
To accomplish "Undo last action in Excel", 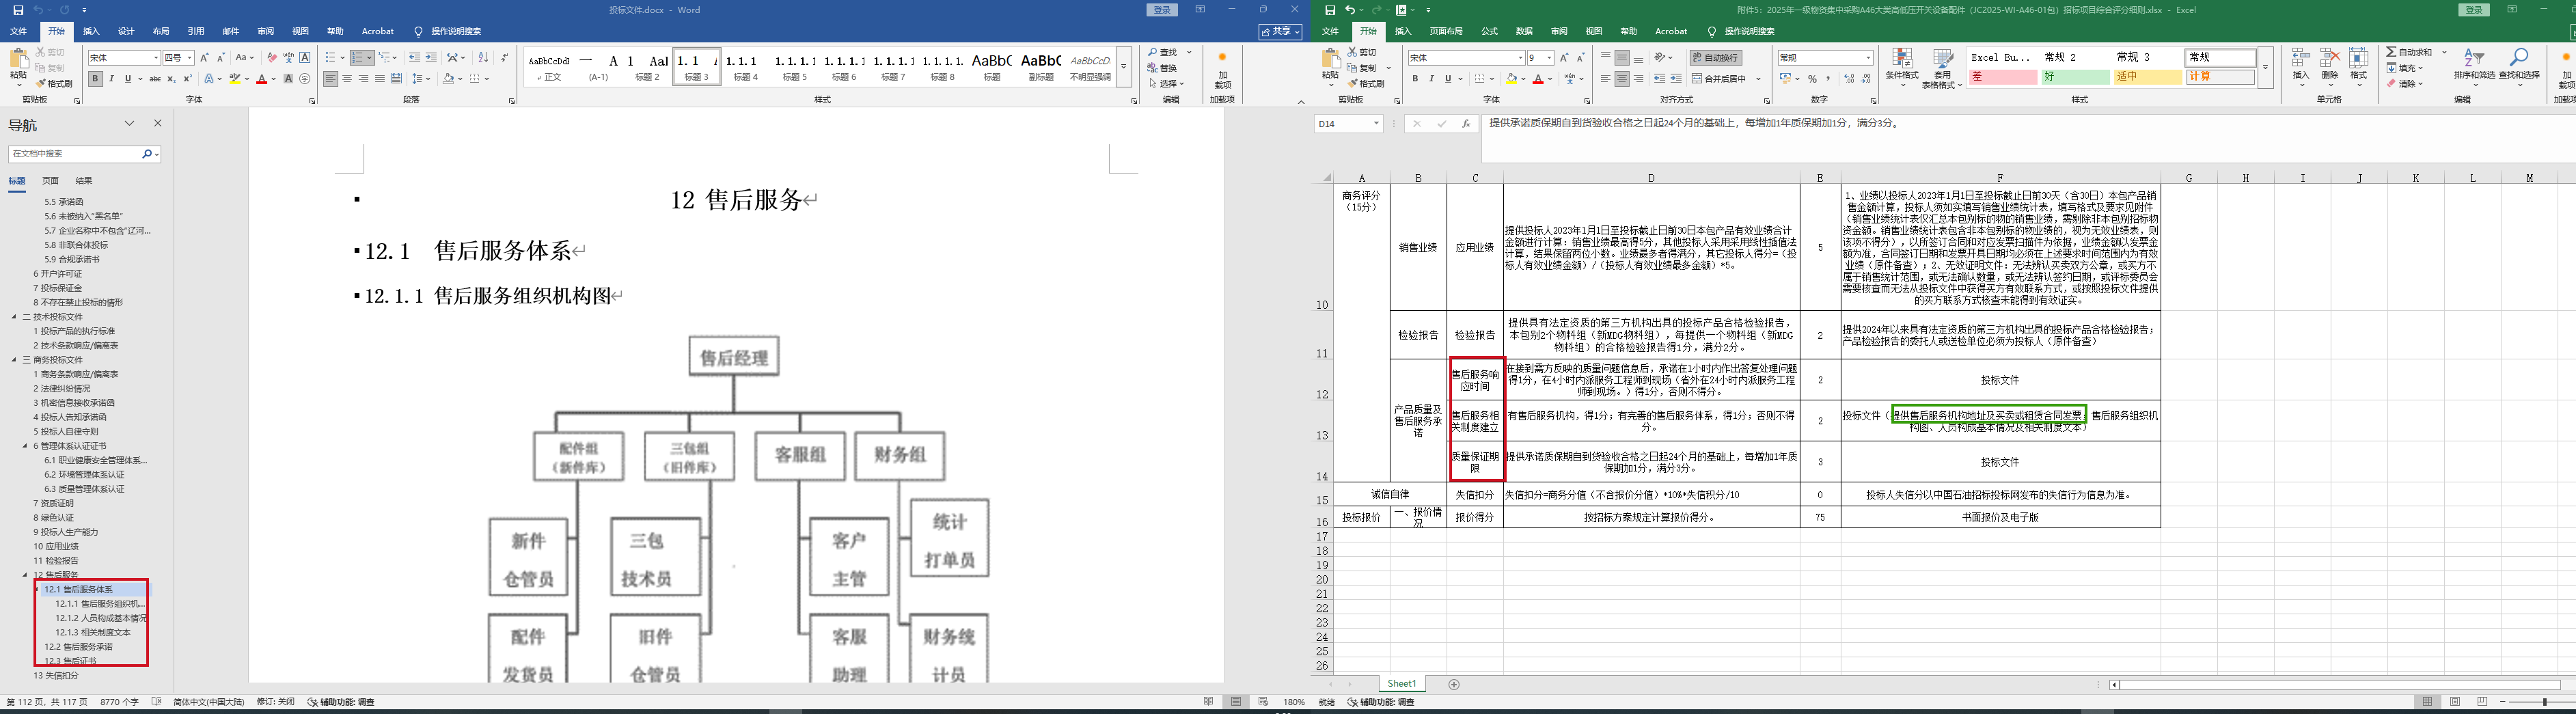I will coord(1350,10).
